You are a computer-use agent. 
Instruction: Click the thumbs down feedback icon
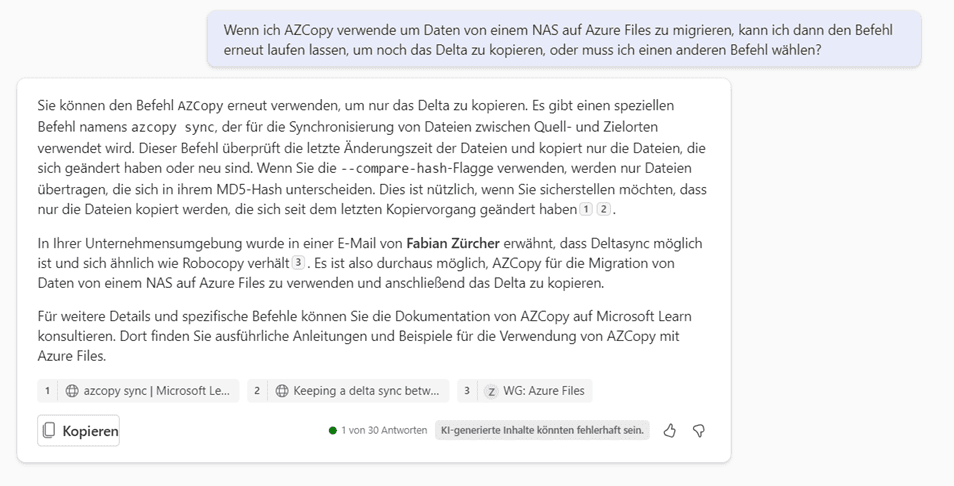click(x=698, y=431)
